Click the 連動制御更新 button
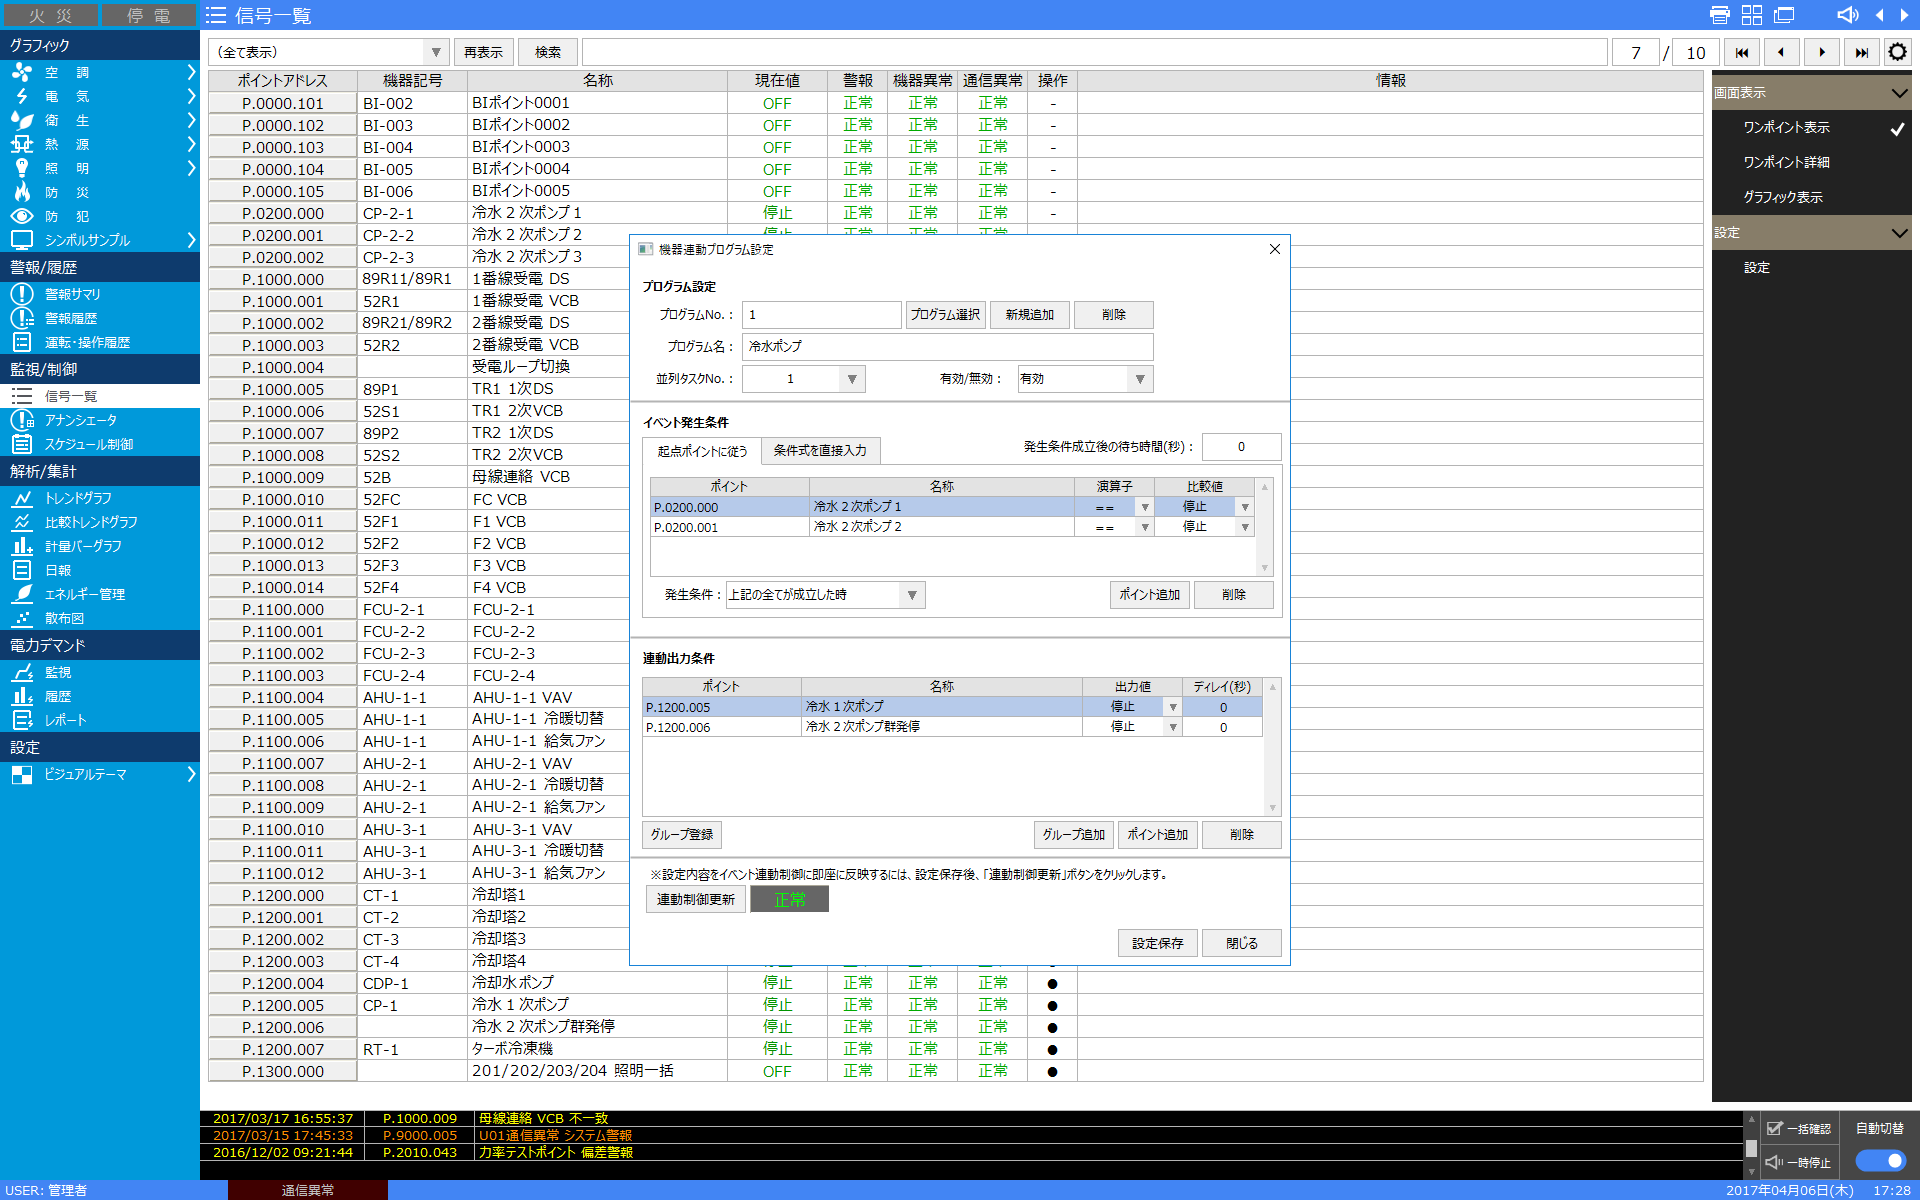 pos(695,899)
